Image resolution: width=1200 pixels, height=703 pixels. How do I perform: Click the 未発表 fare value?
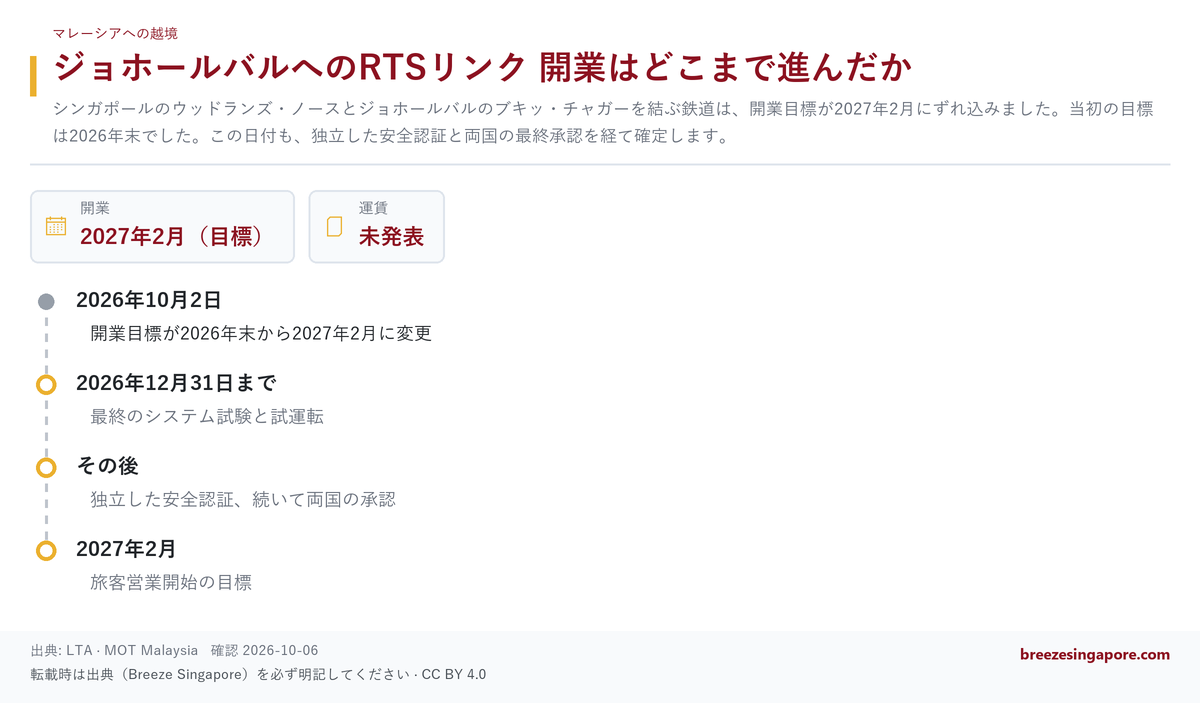(391, 237)
